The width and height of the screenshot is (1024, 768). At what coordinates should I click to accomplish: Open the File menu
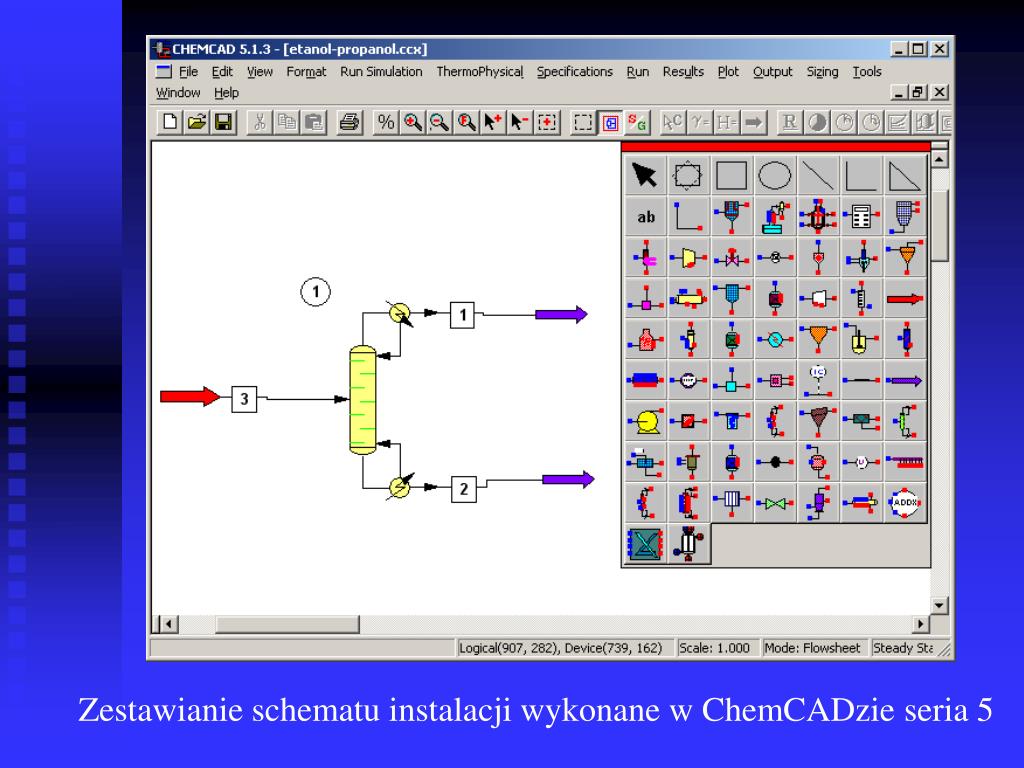point(188,72)
